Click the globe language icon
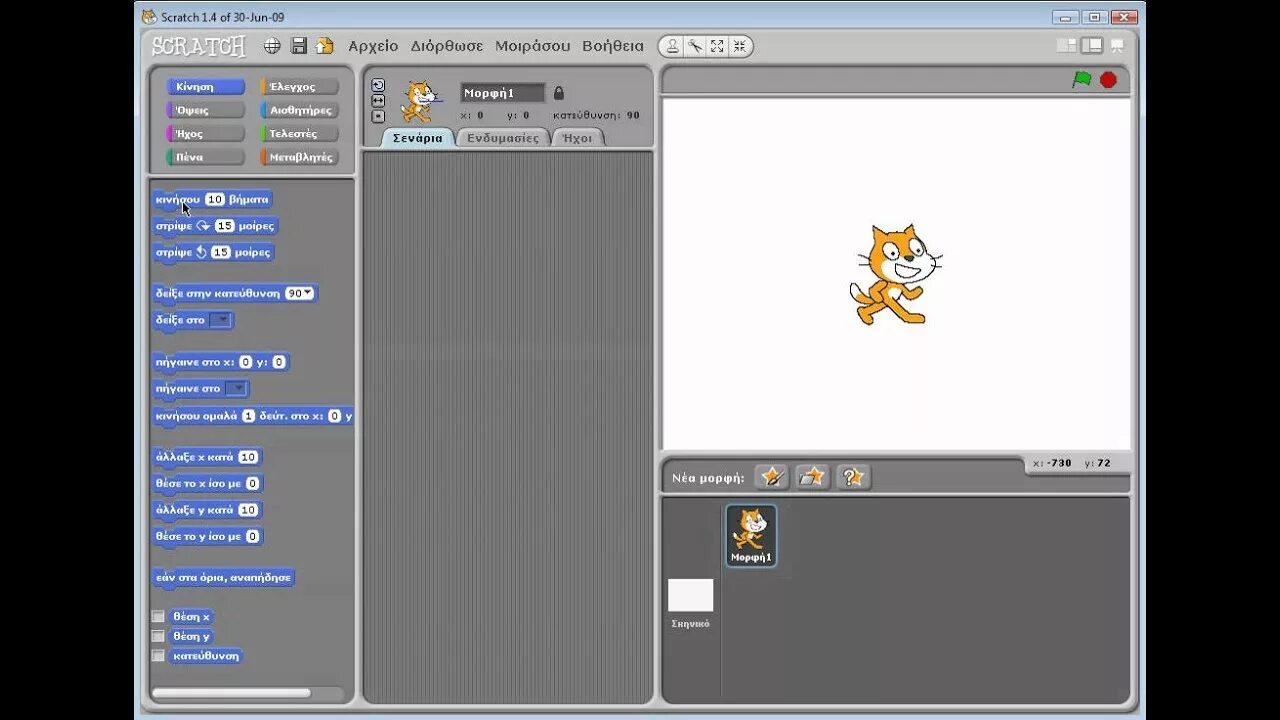This screenshot has width=1280, height=720. click(x=272, y=46)
